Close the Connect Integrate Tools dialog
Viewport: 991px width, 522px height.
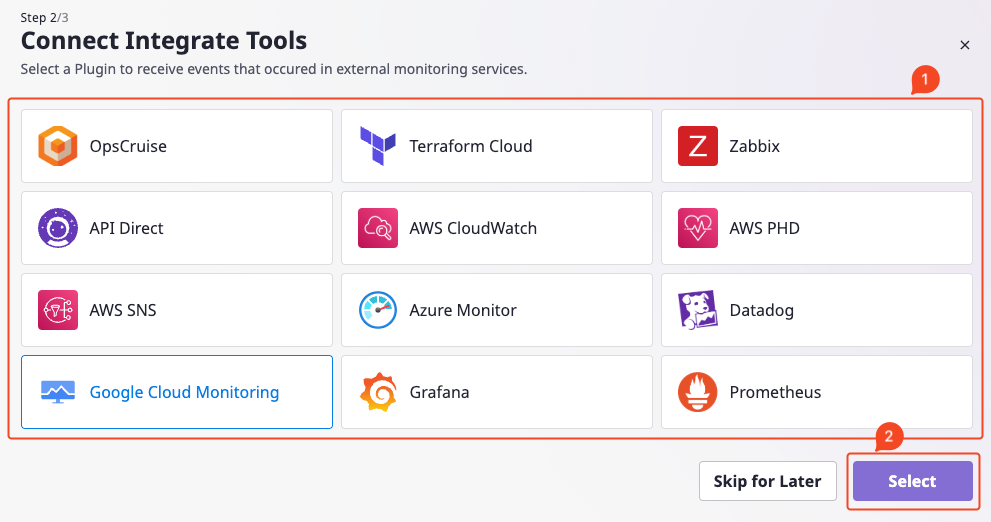point(964,45)
